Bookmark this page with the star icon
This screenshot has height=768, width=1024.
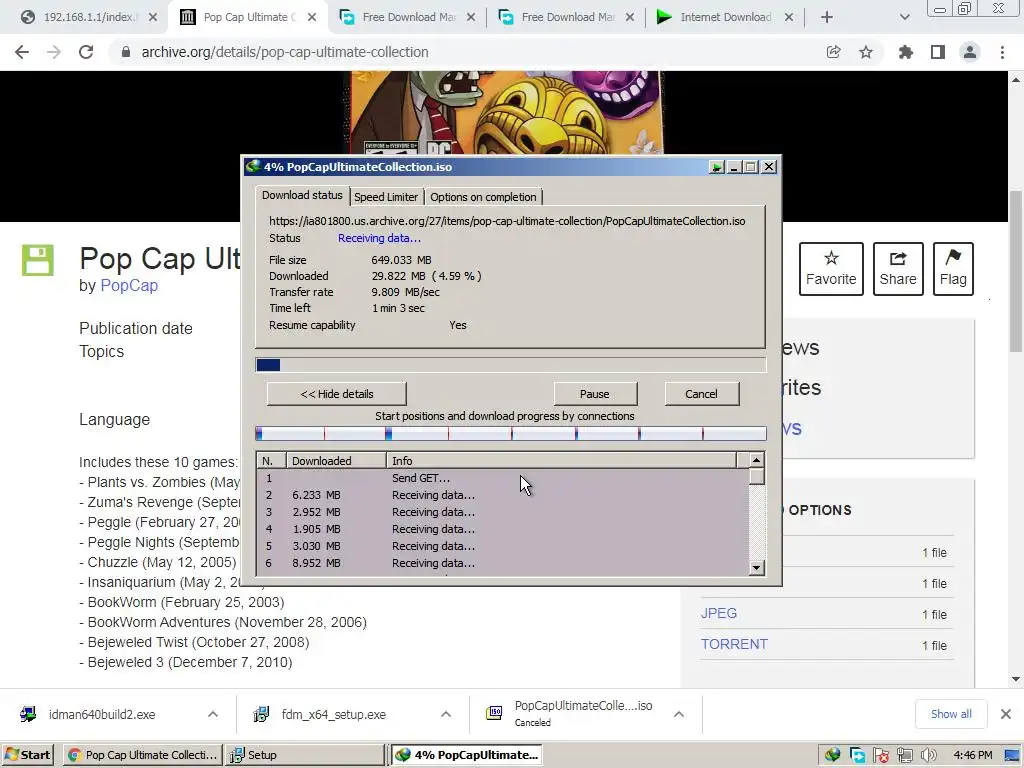866,52
